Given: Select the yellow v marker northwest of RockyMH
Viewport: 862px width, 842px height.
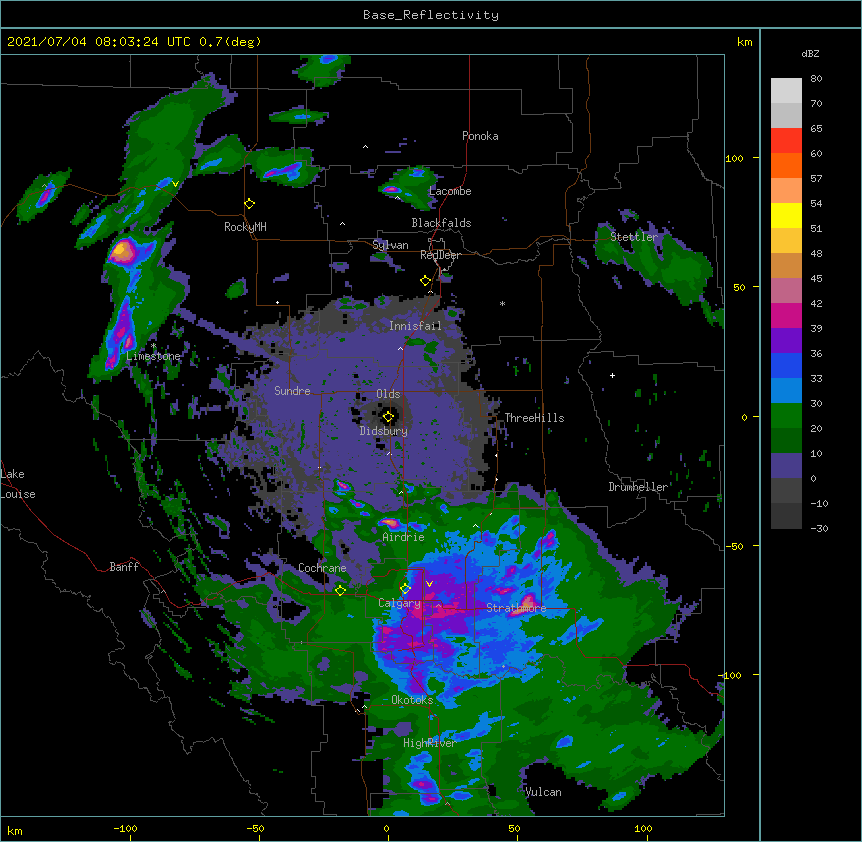Looking at the screenshot, I should pos(175,184).
